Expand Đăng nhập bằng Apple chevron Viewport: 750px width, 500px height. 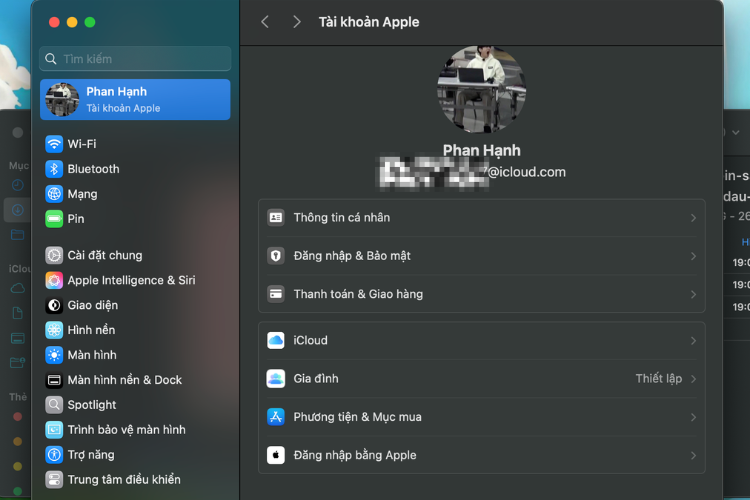pos(693,456)
